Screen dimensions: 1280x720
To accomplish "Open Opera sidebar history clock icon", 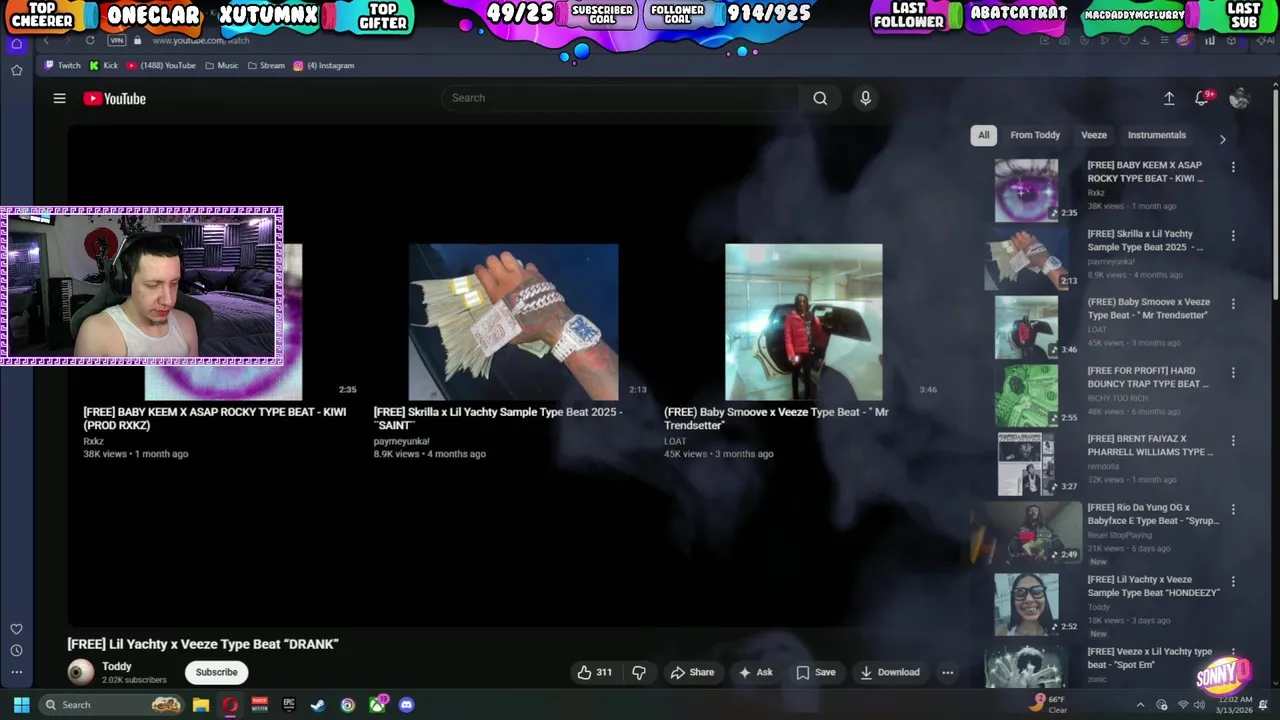I will [x=16, y=650].
